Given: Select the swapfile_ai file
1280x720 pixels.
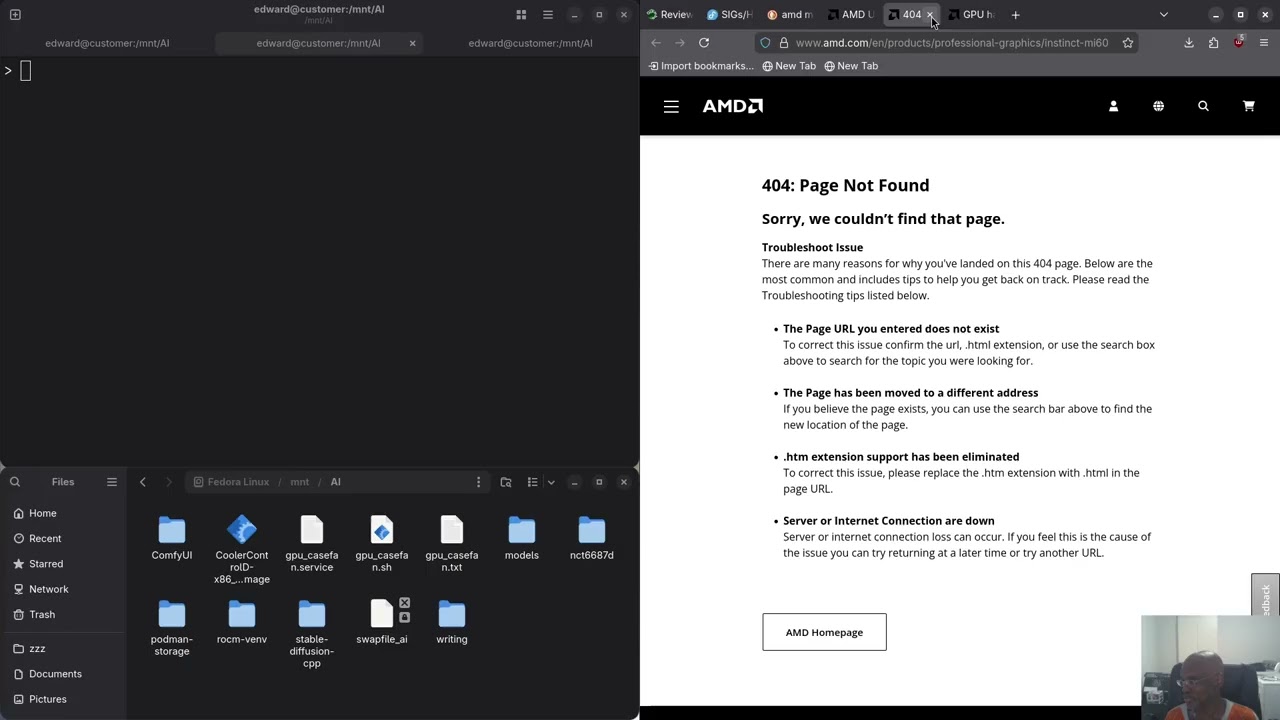Looking at the screenshot, I should pos(382,622).
